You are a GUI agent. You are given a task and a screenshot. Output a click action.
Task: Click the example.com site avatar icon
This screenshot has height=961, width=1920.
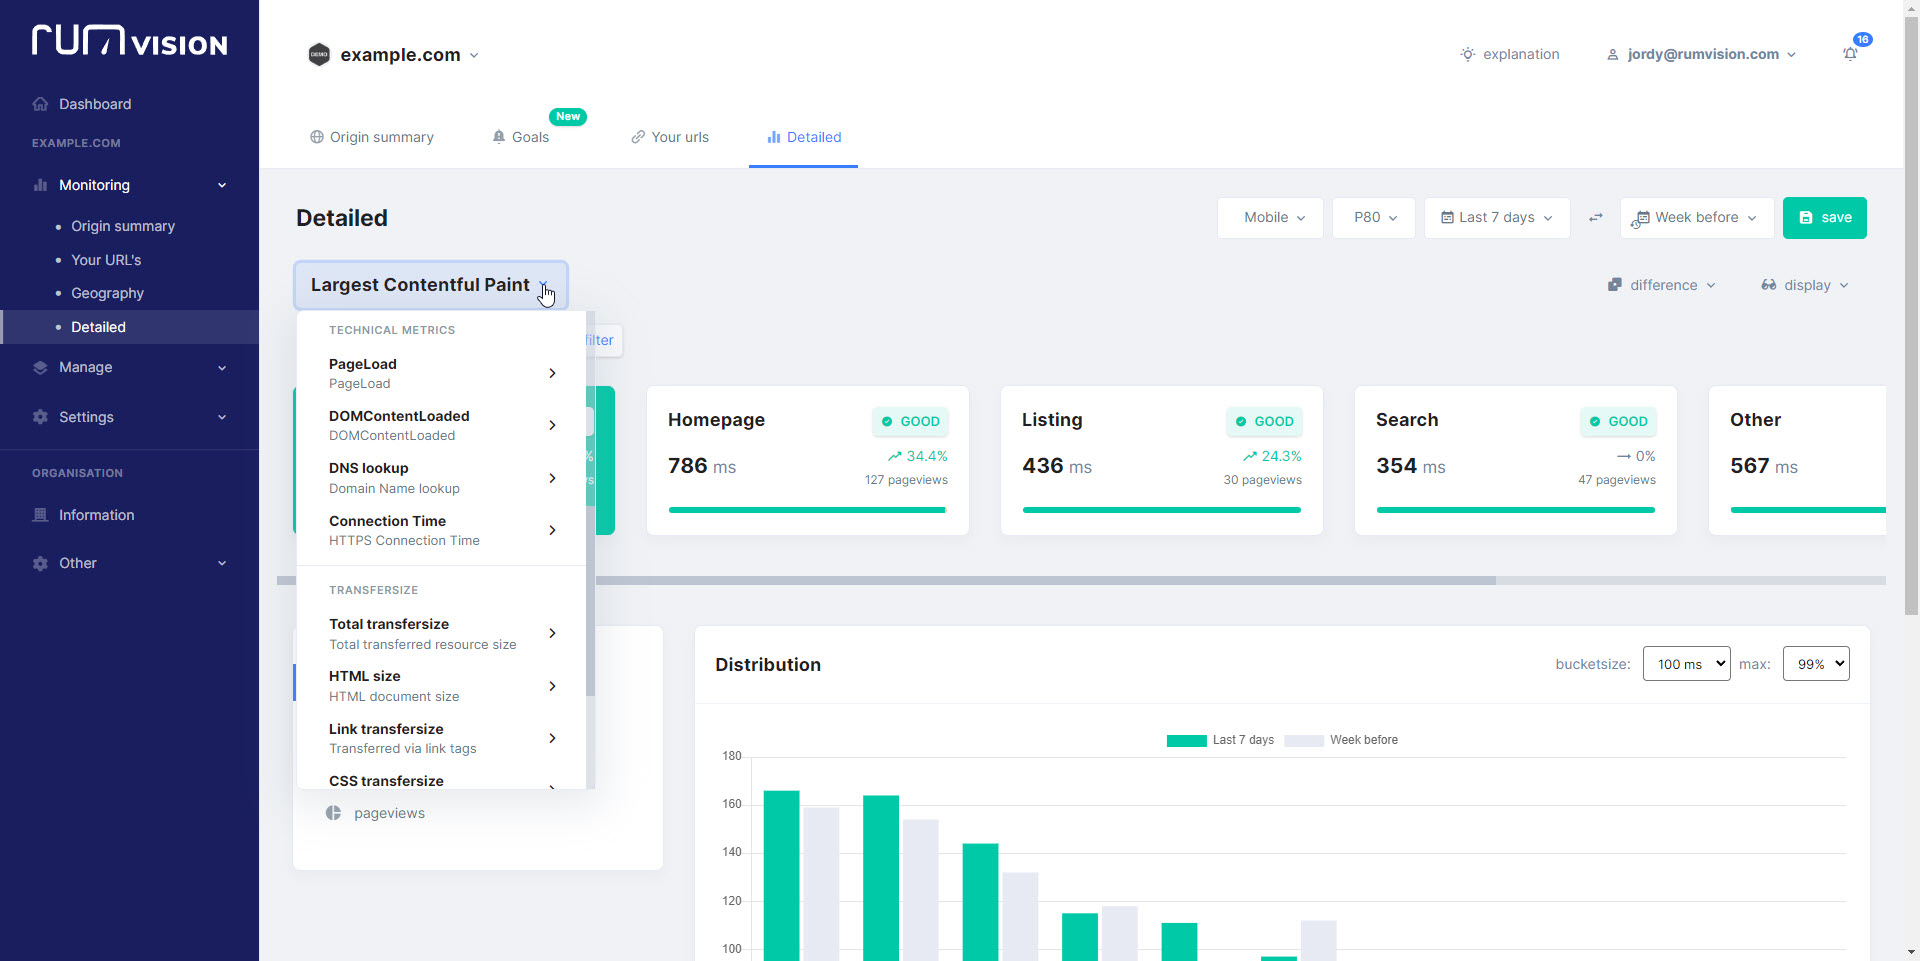pyautogui.click(x=319, y=54)
